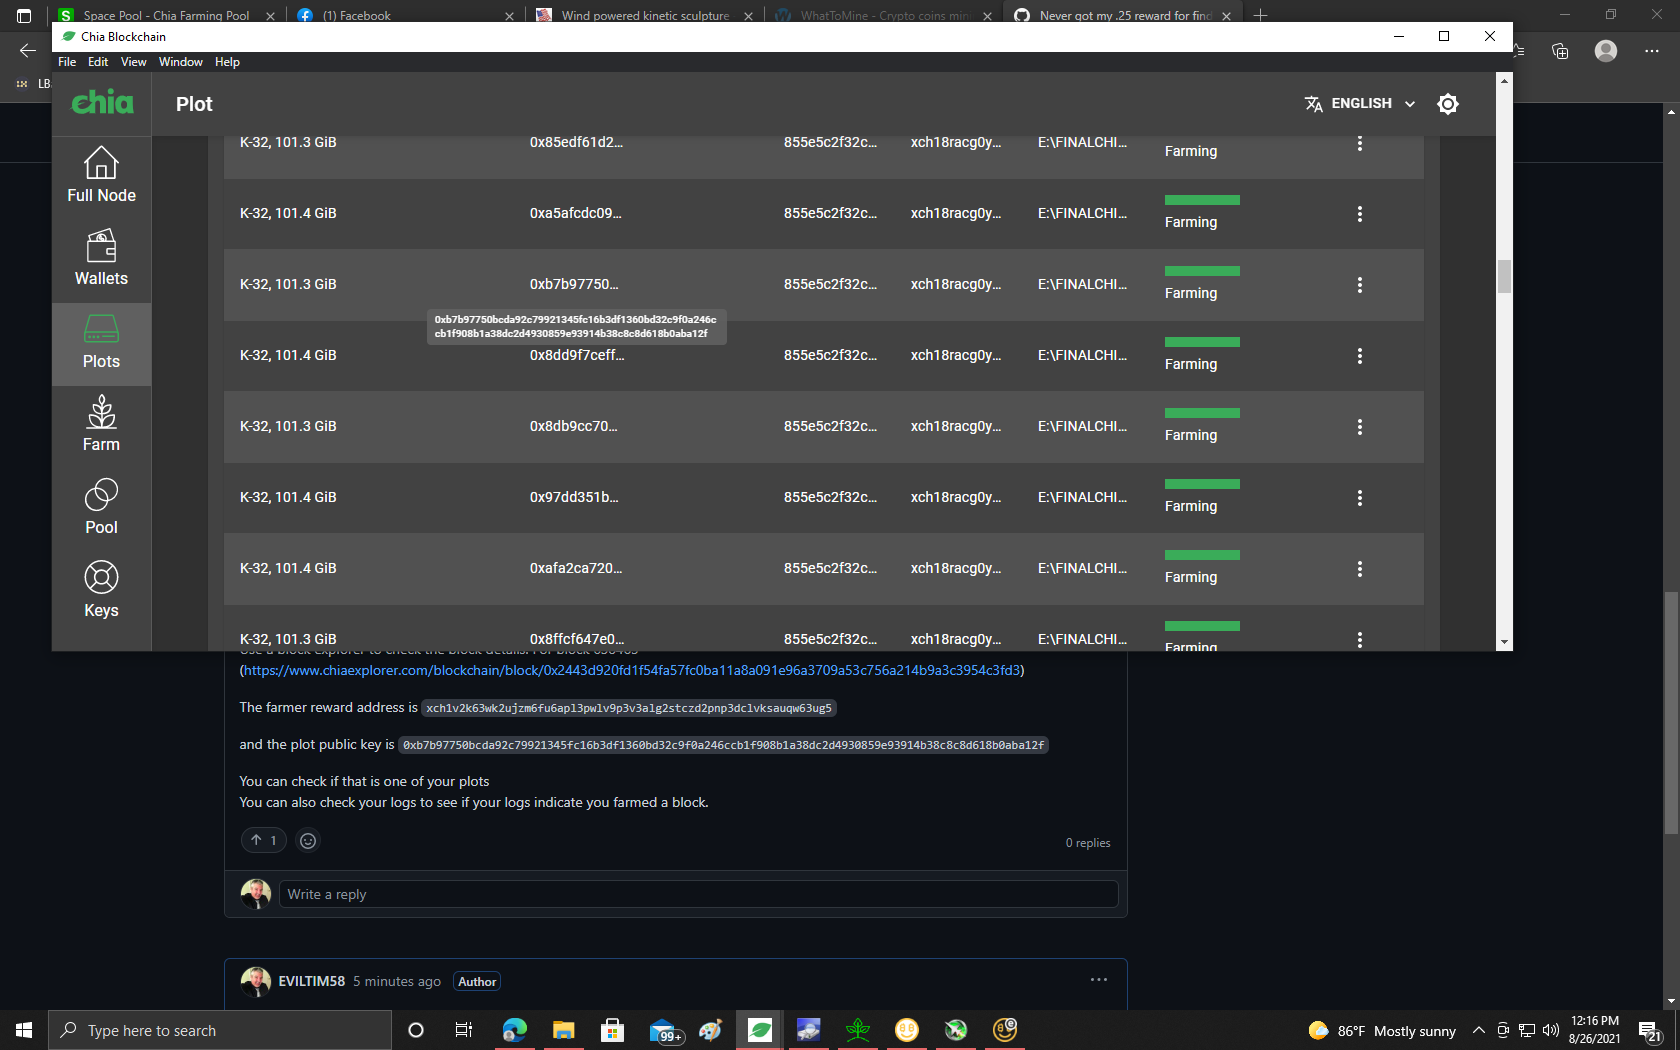Open the File menu
Screen dimensions: 1680x1050
click(x=67, y=62)
